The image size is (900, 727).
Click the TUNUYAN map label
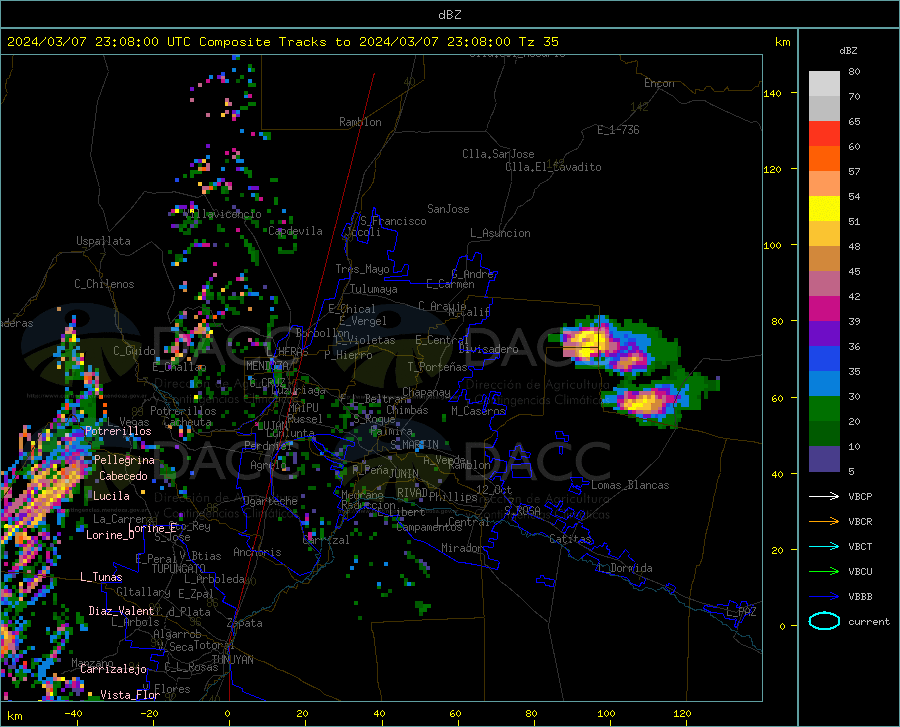click(232, 660)
